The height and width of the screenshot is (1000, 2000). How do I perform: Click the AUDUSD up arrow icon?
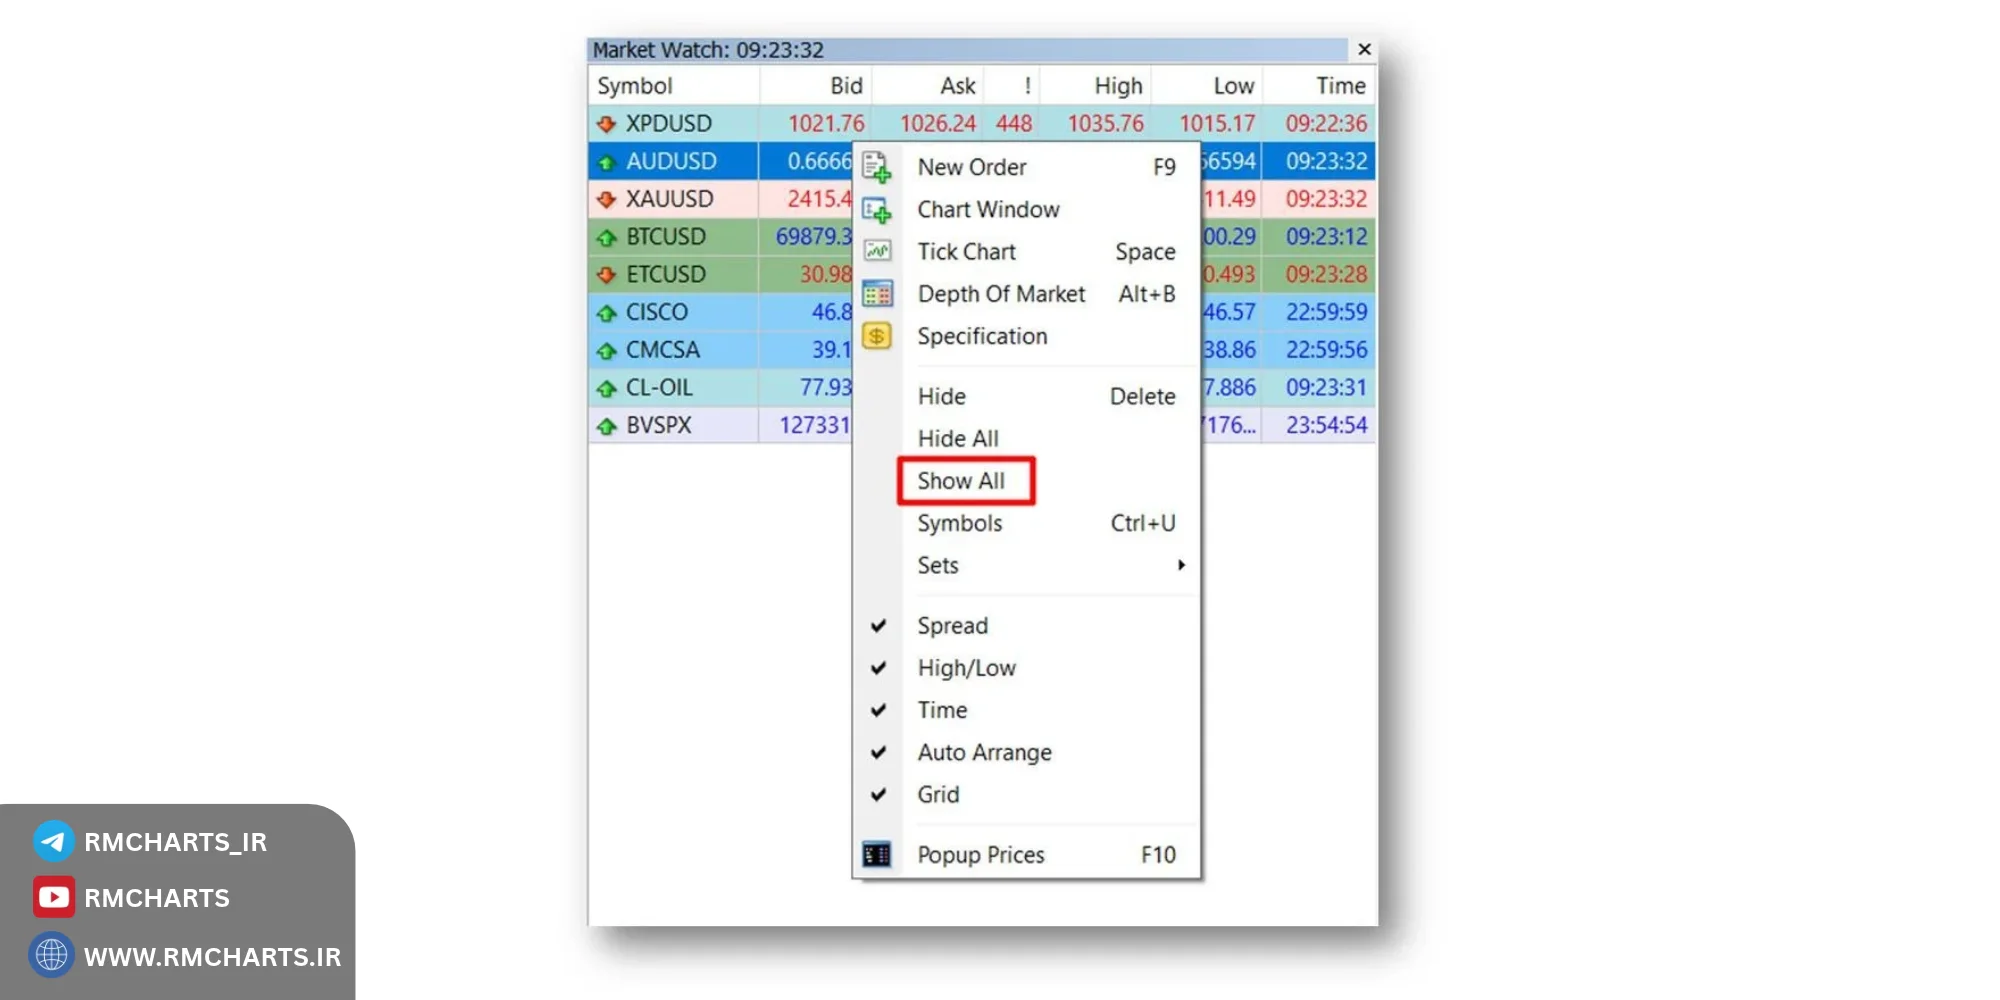click(x=606, y=162)
